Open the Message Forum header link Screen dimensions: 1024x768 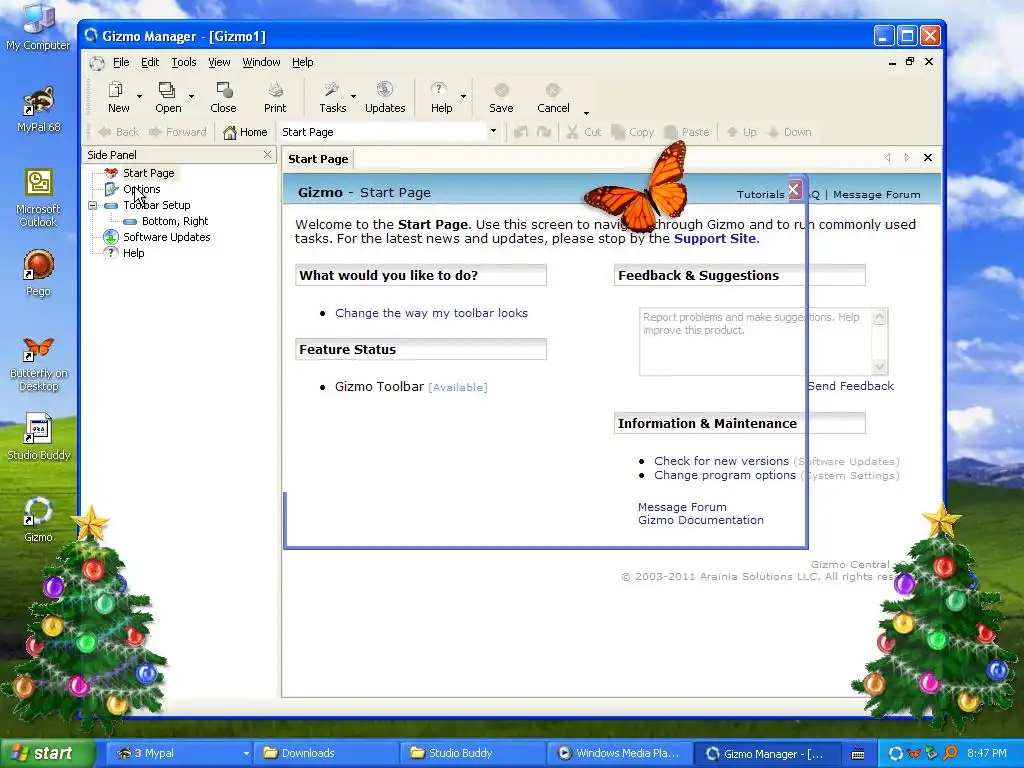(876, 195)
